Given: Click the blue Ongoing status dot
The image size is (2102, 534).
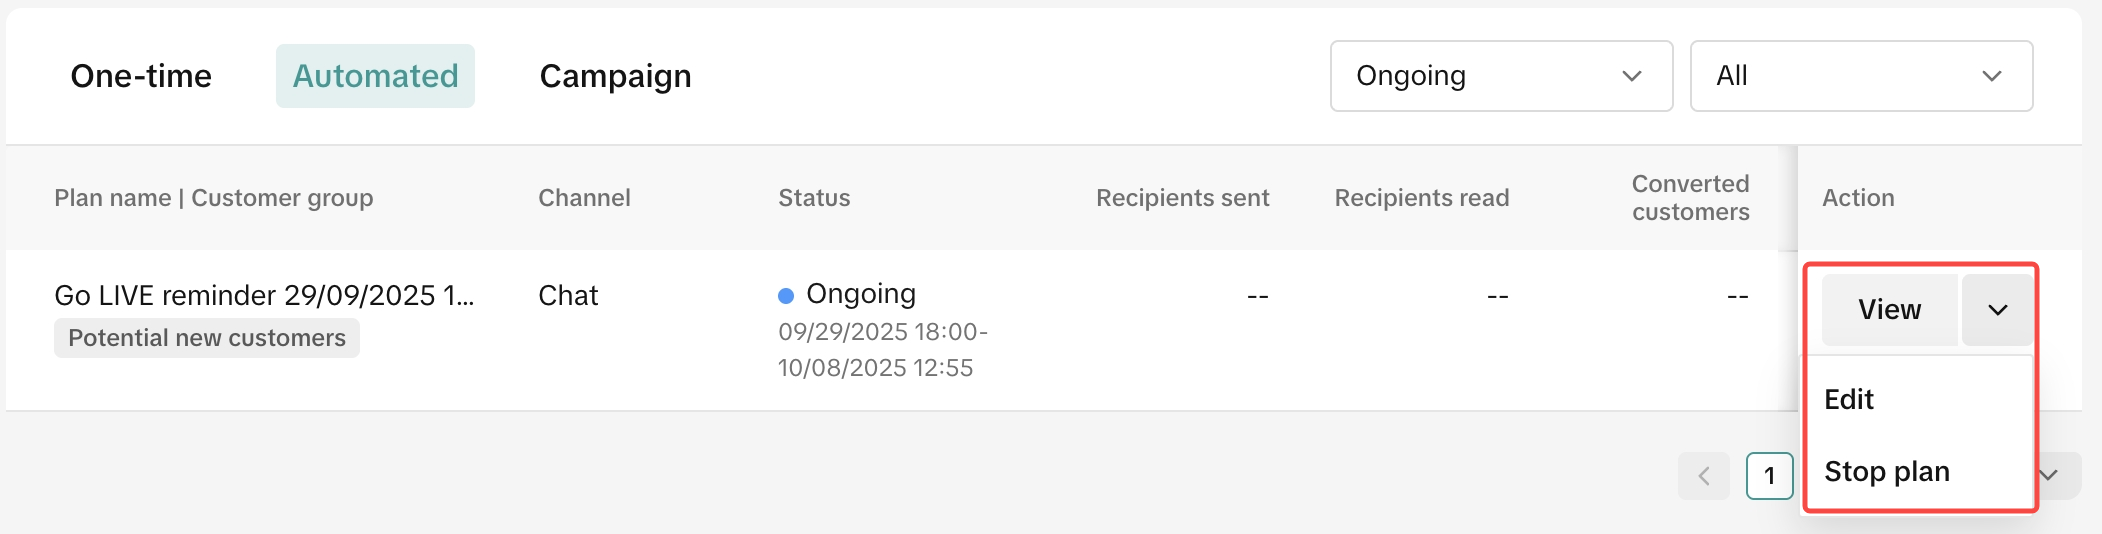Looking at the screenshot, I should [786, 295].
